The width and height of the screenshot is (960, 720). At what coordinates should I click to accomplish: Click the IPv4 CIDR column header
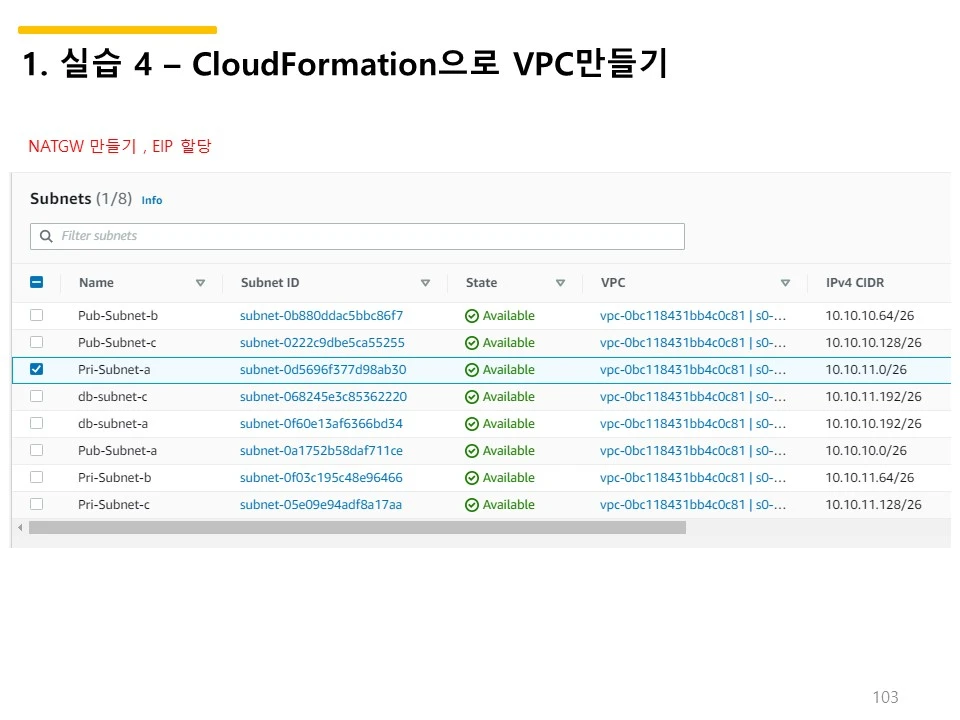coord(855,283)
